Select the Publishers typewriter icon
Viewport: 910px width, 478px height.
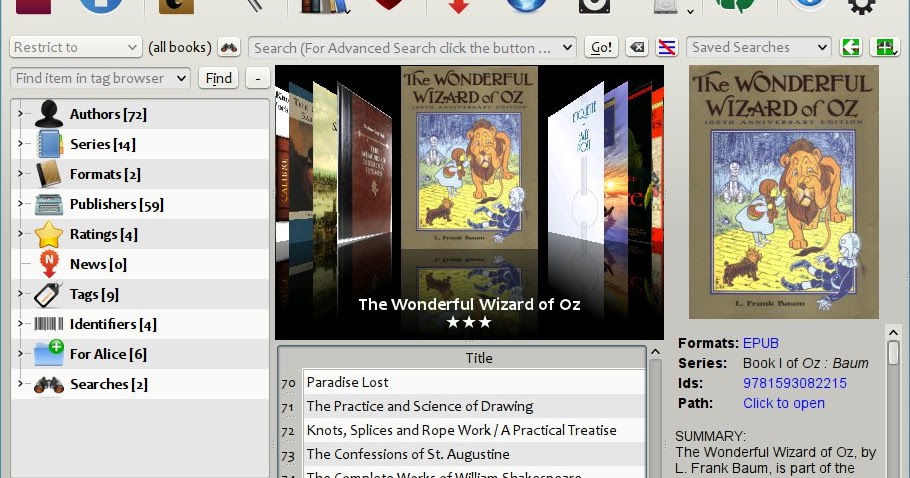pyautogui.click(x=49, y=204)
